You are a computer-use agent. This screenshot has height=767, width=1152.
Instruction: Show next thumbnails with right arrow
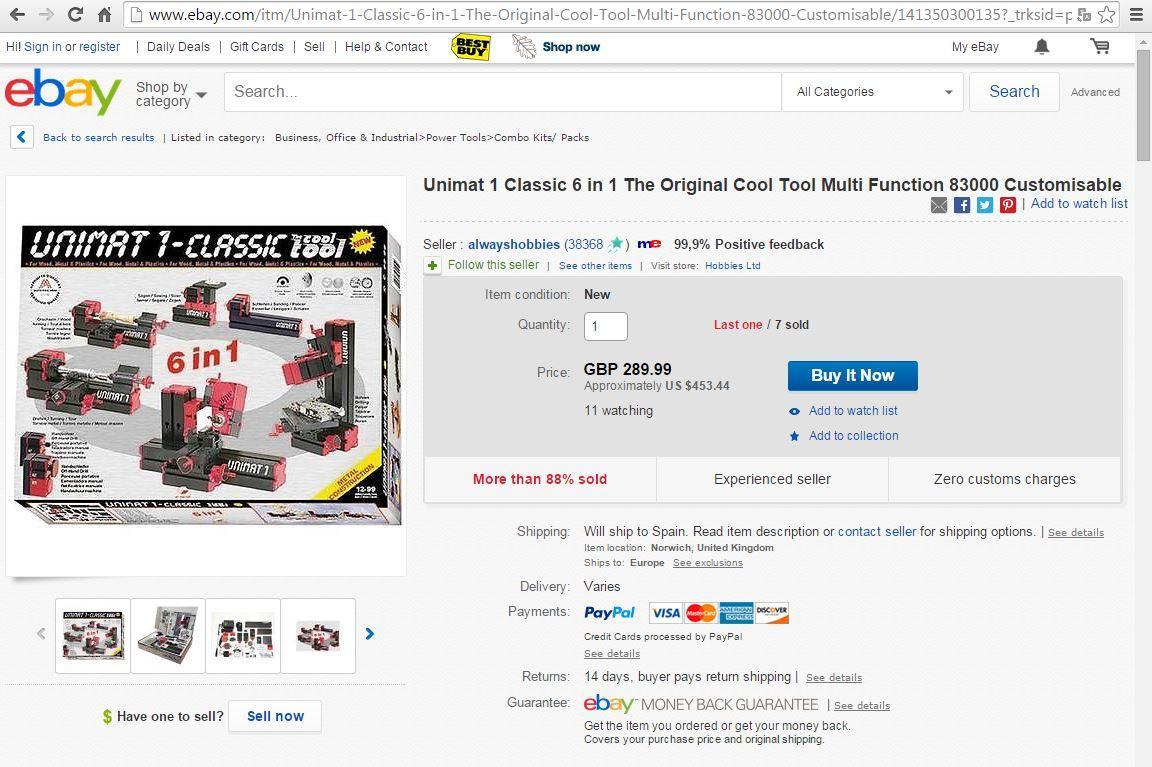click(x=370, y=633)
